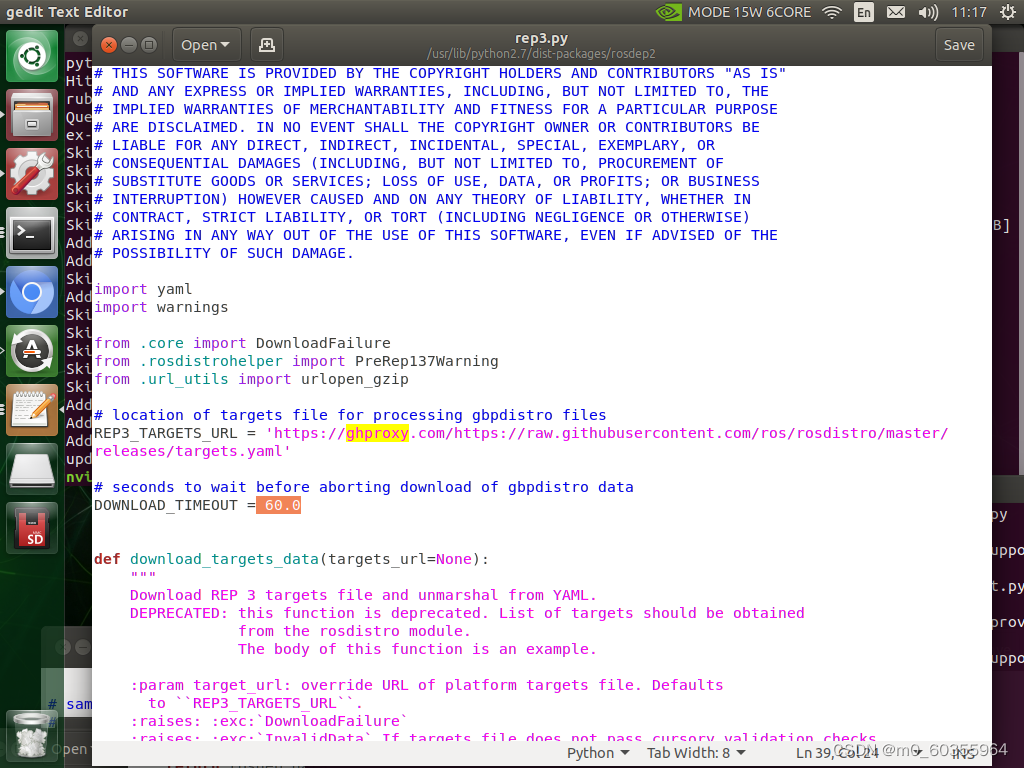Click the 'seconds to wait before aborting' comment
The image size is (1024, 768).
point(364,487)
